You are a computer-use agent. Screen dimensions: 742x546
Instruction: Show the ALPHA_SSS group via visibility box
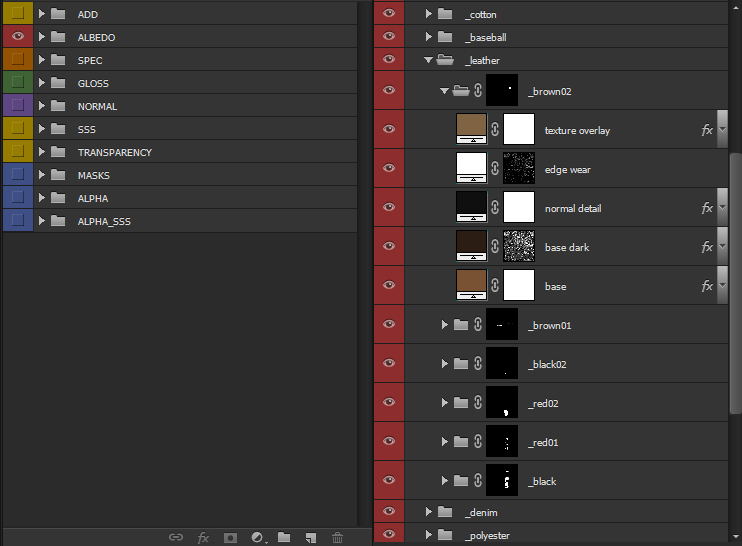18,220
